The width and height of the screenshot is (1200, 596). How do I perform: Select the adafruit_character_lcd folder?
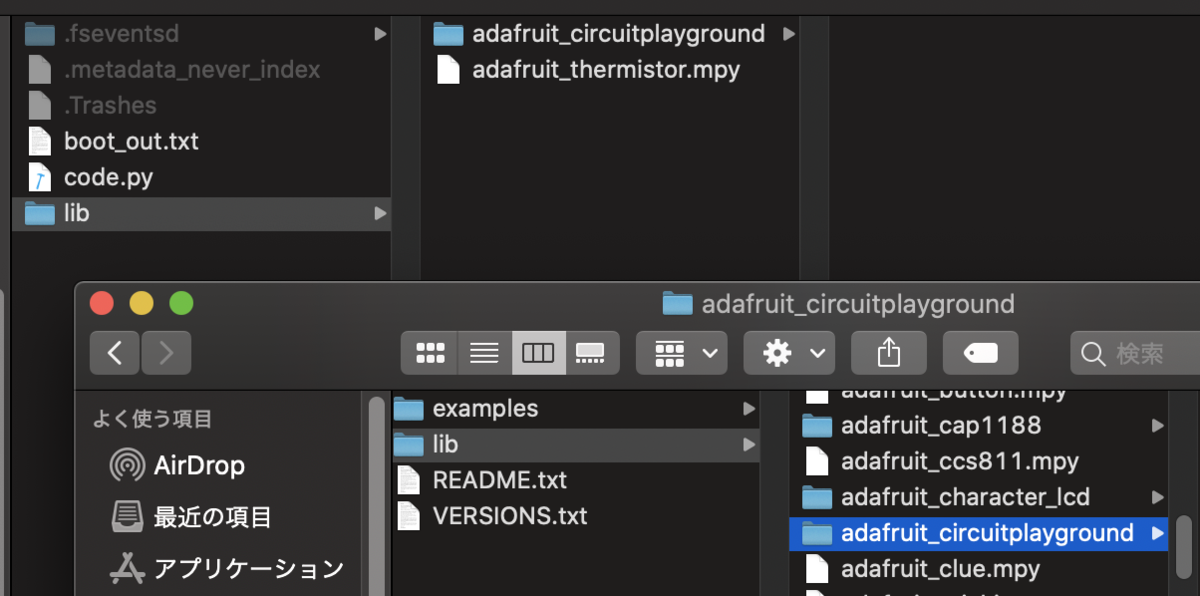979,497
